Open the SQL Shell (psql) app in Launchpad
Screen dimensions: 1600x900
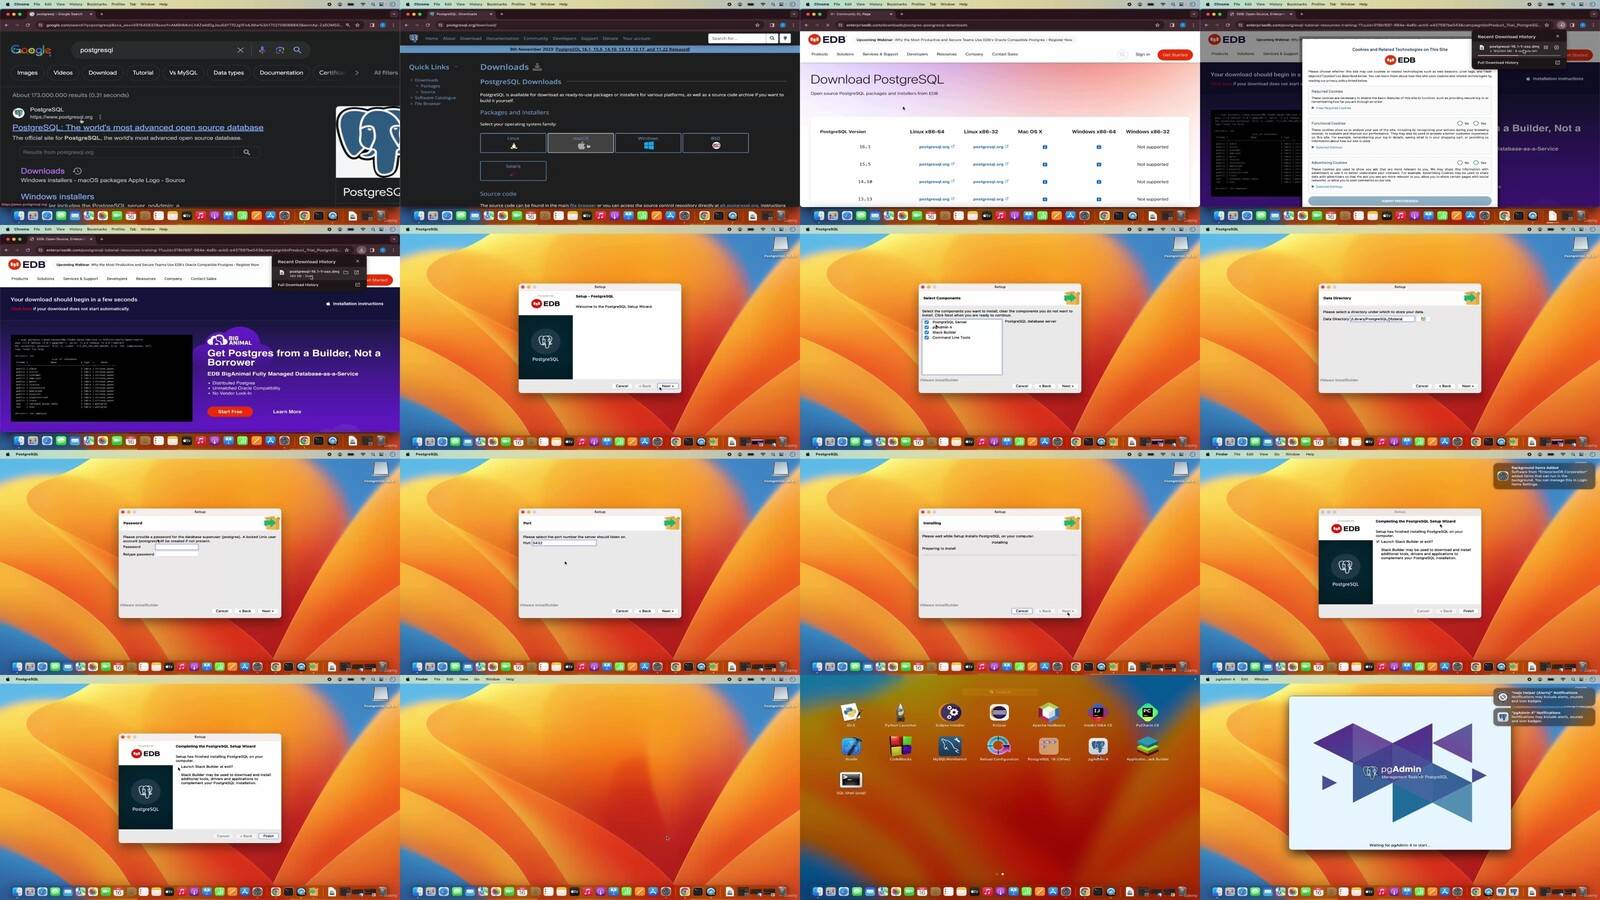click(x=851, y=782)
